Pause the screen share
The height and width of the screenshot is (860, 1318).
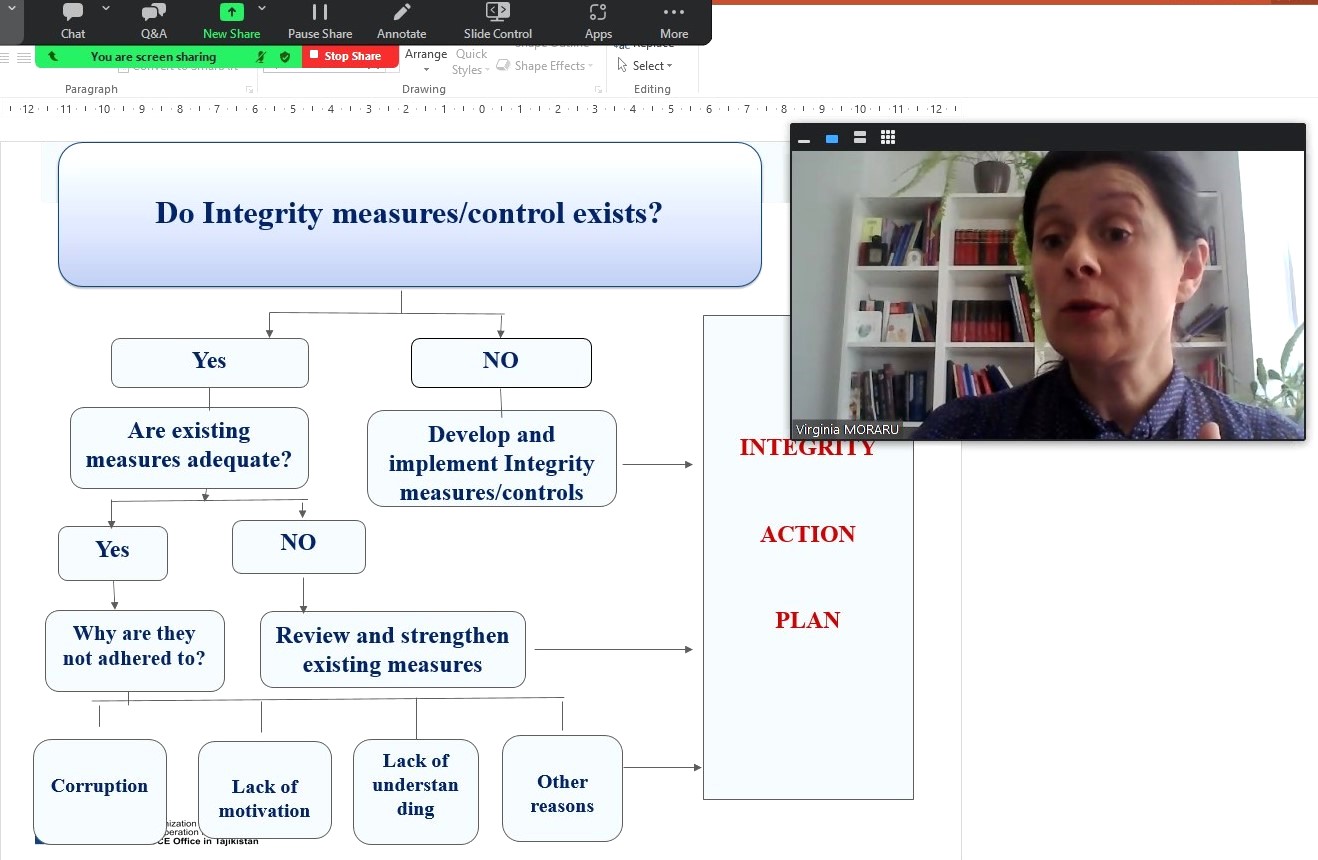click(x=320, y=21)
